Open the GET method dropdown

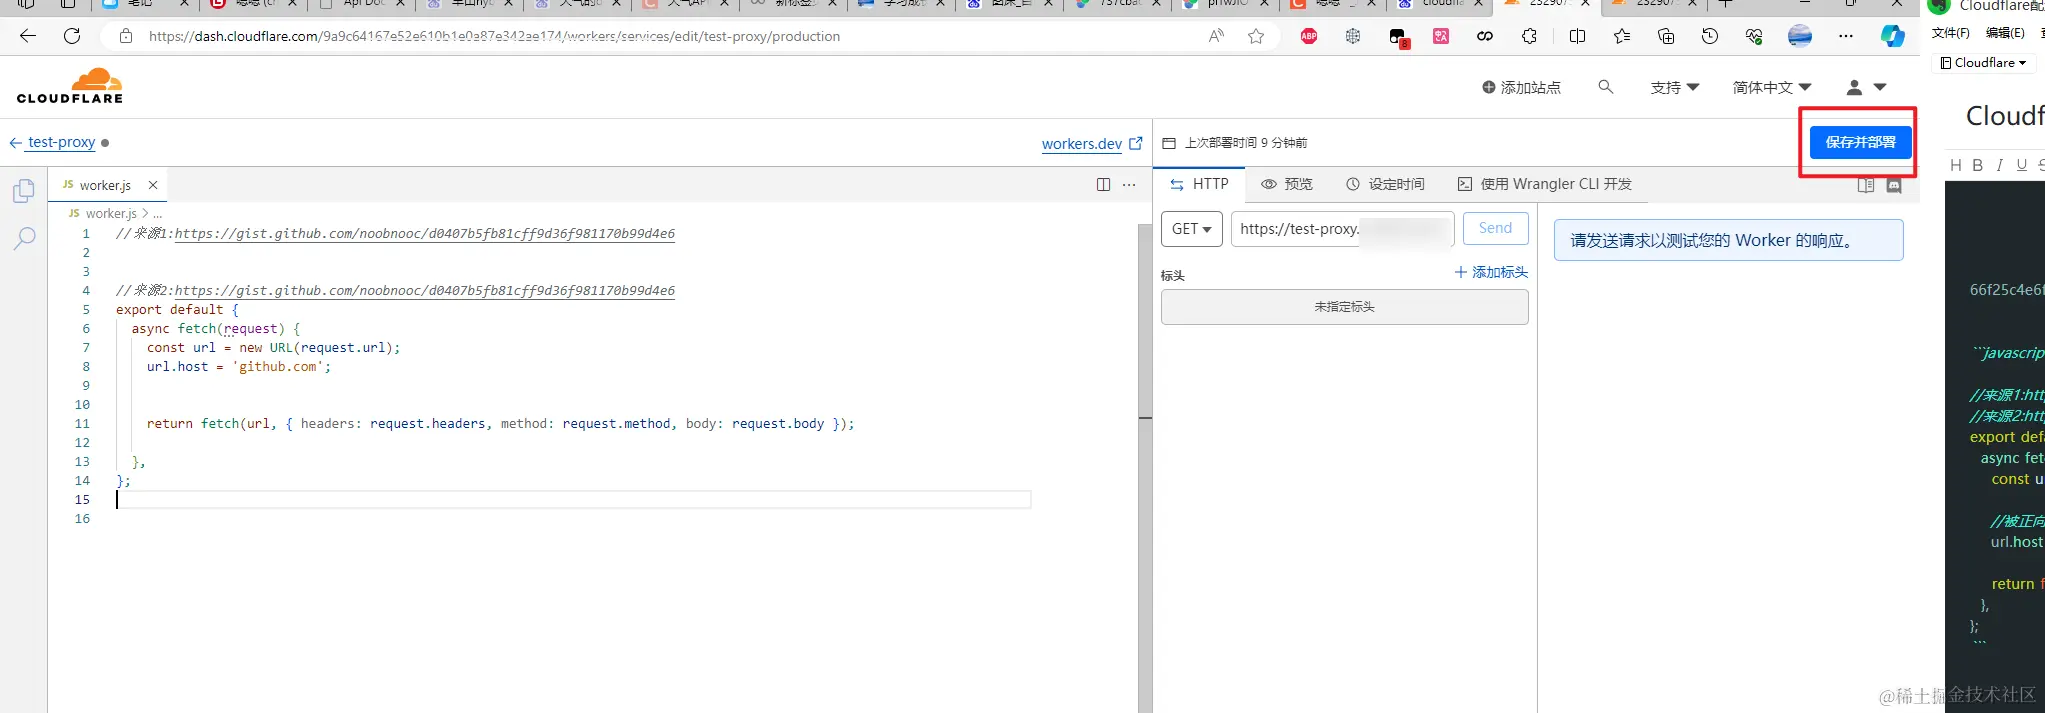click(x=1192, y=229)
